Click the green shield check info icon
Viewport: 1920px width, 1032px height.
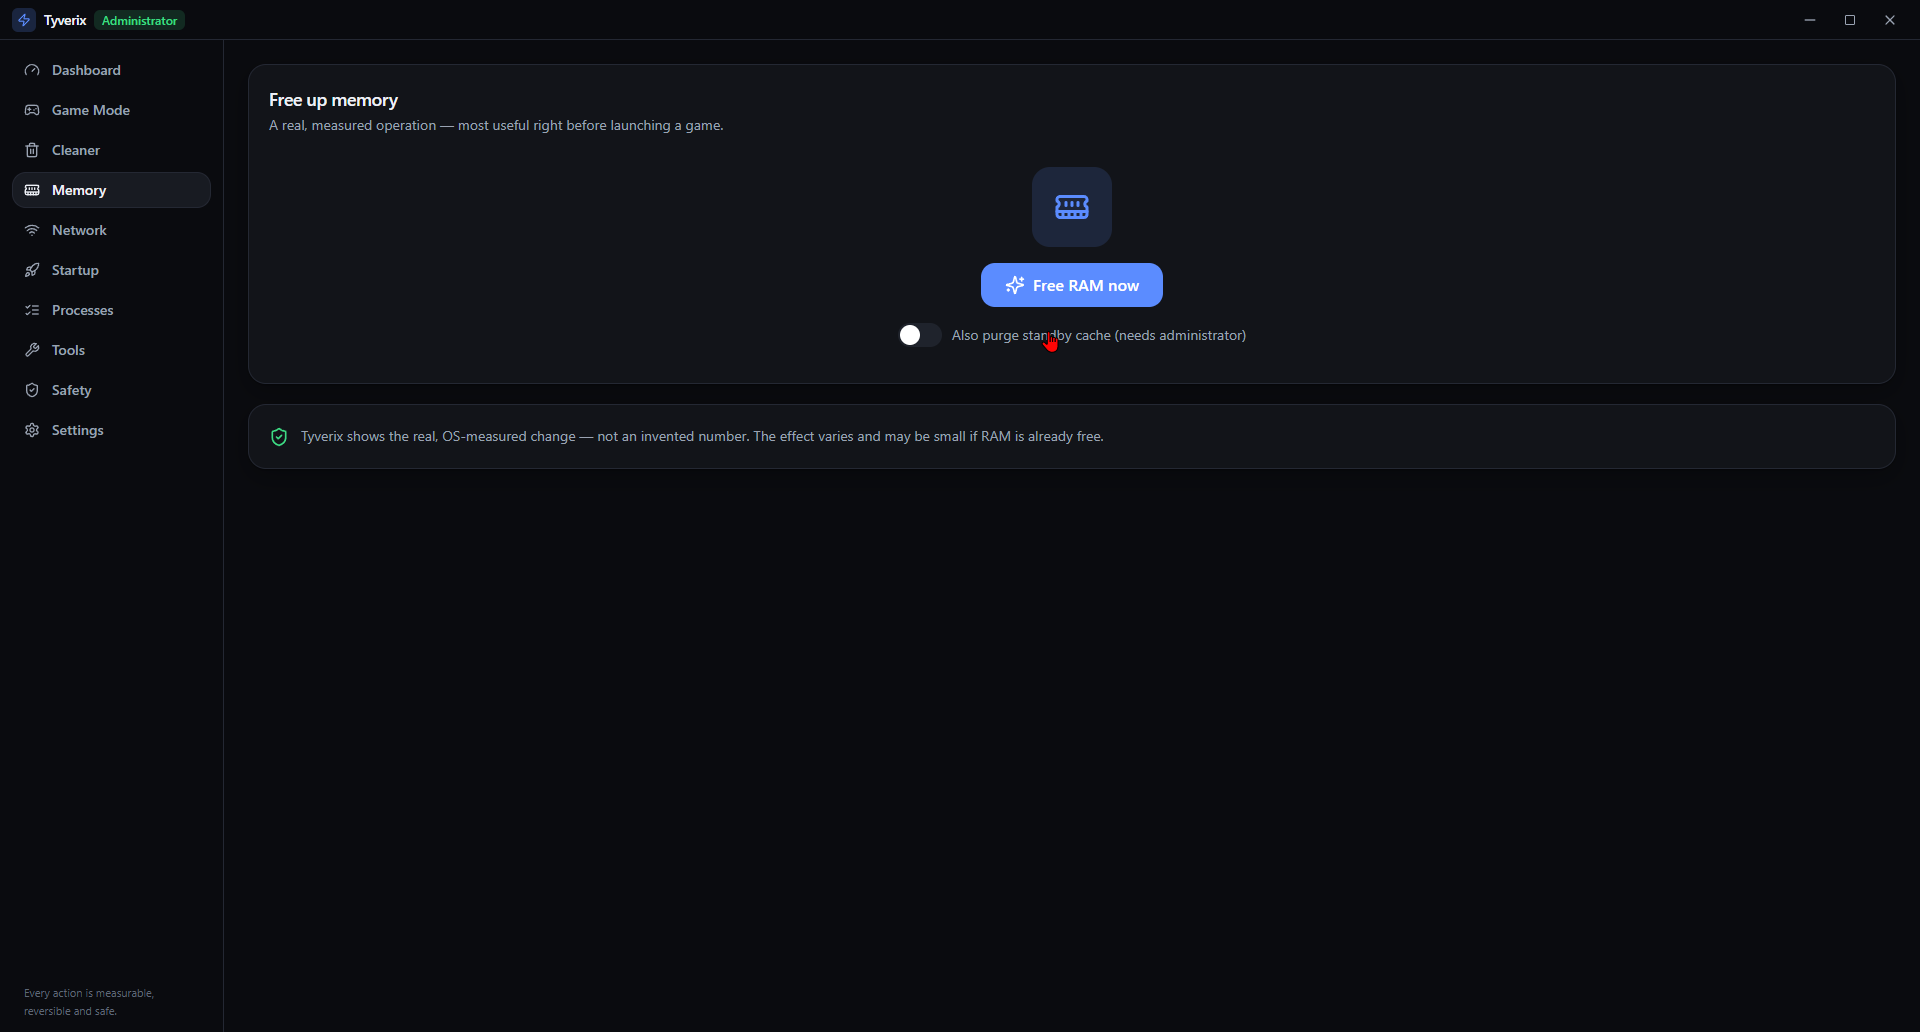pyautogui.click(x=279, y=437)
